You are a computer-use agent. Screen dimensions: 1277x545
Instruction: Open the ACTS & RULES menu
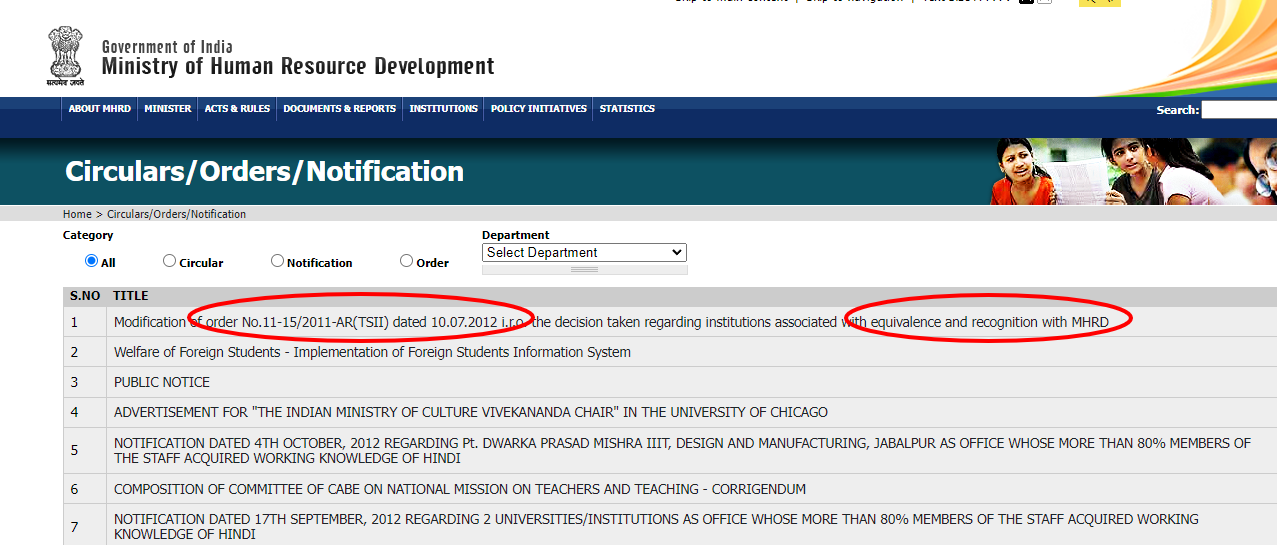pos(237,109)
